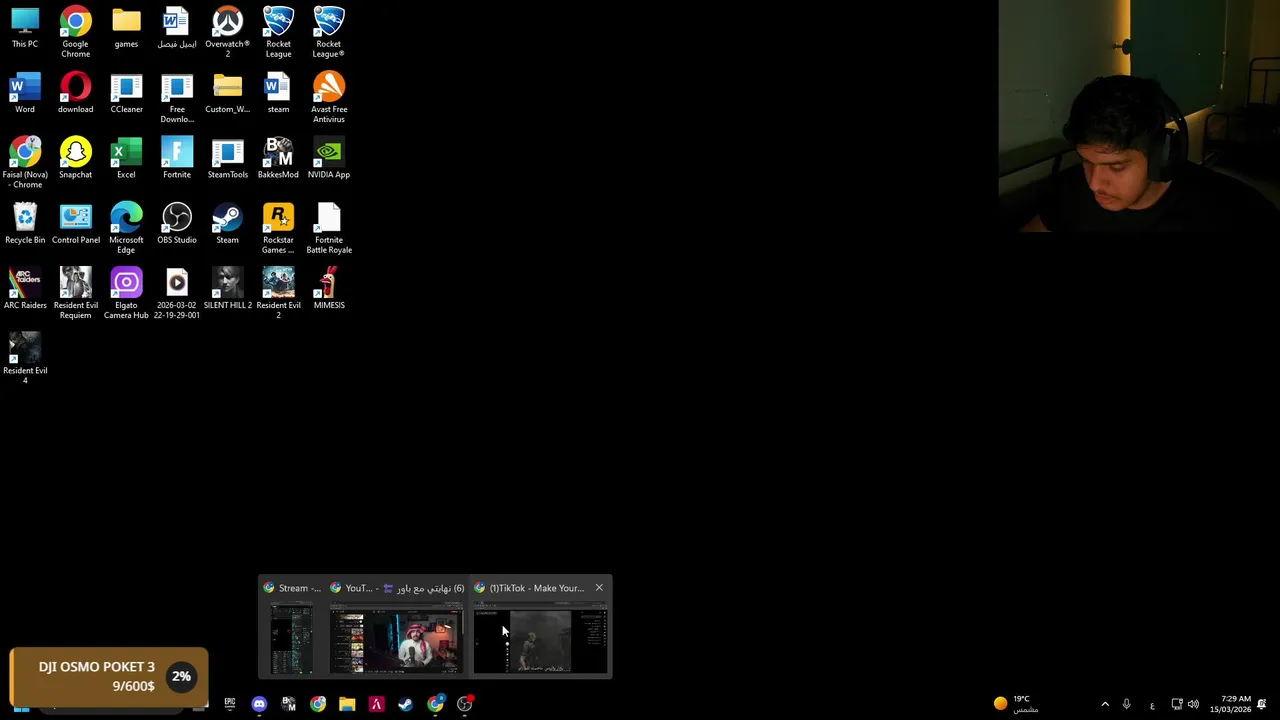This screenshot has height=720, width=1280.
Task: Open the This PC desktop icon
Action: tap(25, 28)
